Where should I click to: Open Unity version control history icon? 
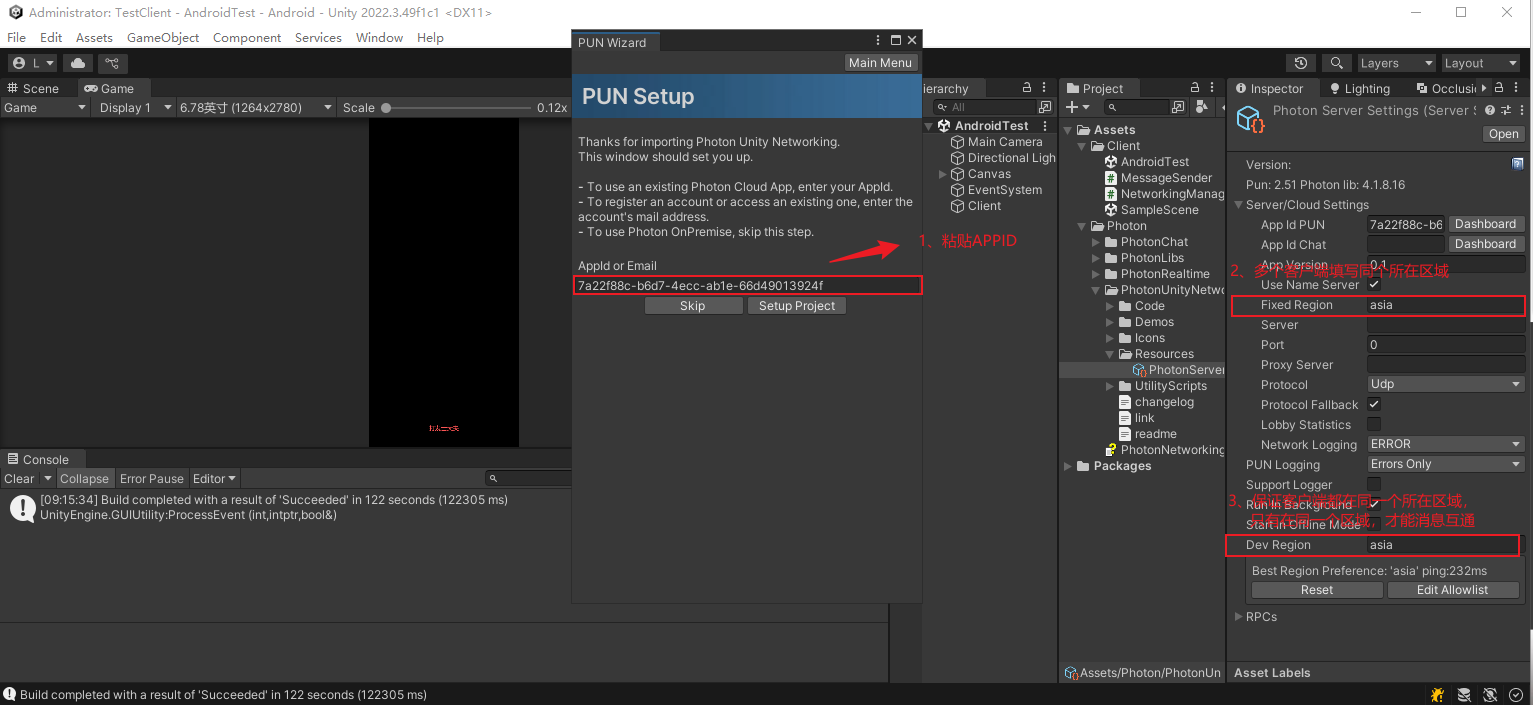[1302, 62]
